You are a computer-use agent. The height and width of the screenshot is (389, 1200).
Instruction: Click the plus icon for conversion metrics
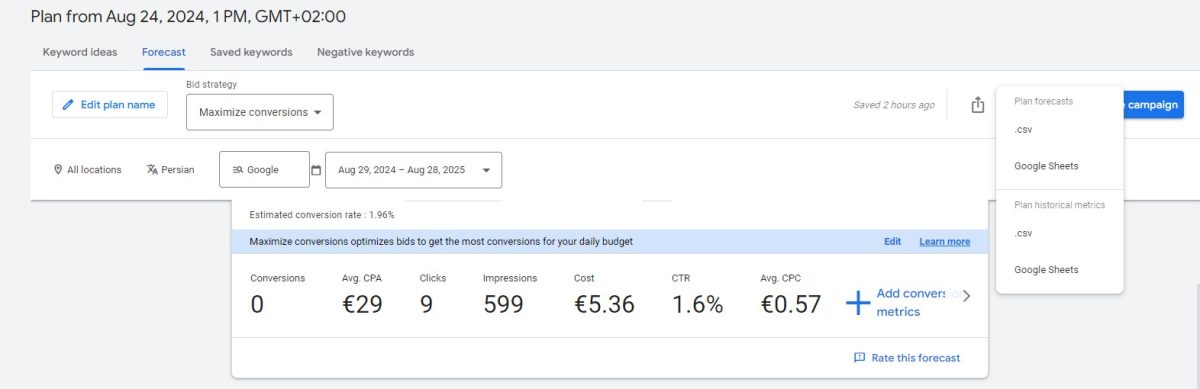point(858,303)
